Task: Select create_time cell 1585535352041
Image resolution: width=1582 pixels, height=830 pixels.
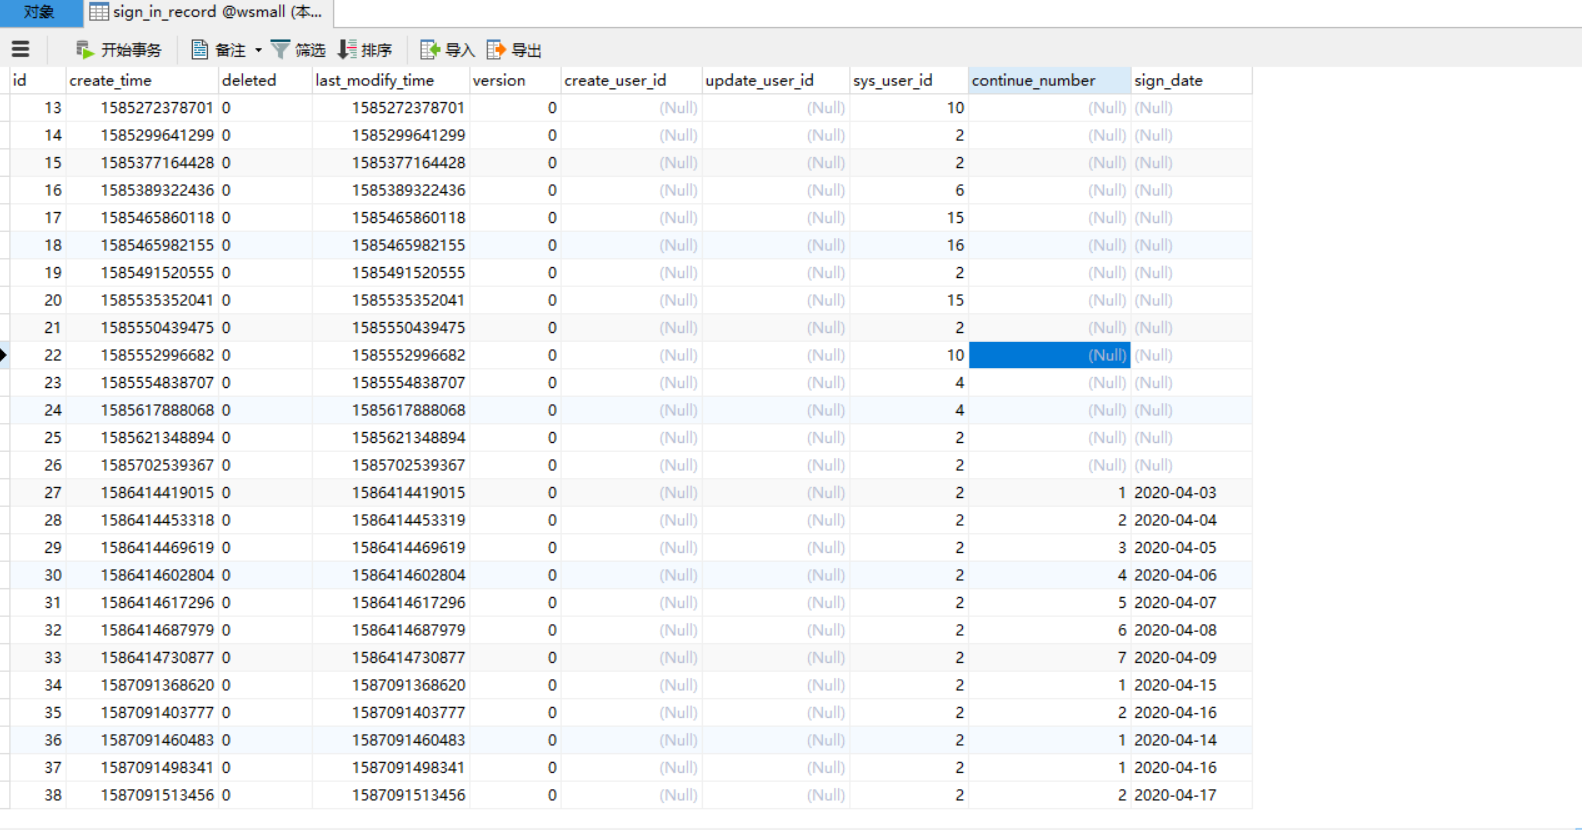Action: click(x=142, y=300)
